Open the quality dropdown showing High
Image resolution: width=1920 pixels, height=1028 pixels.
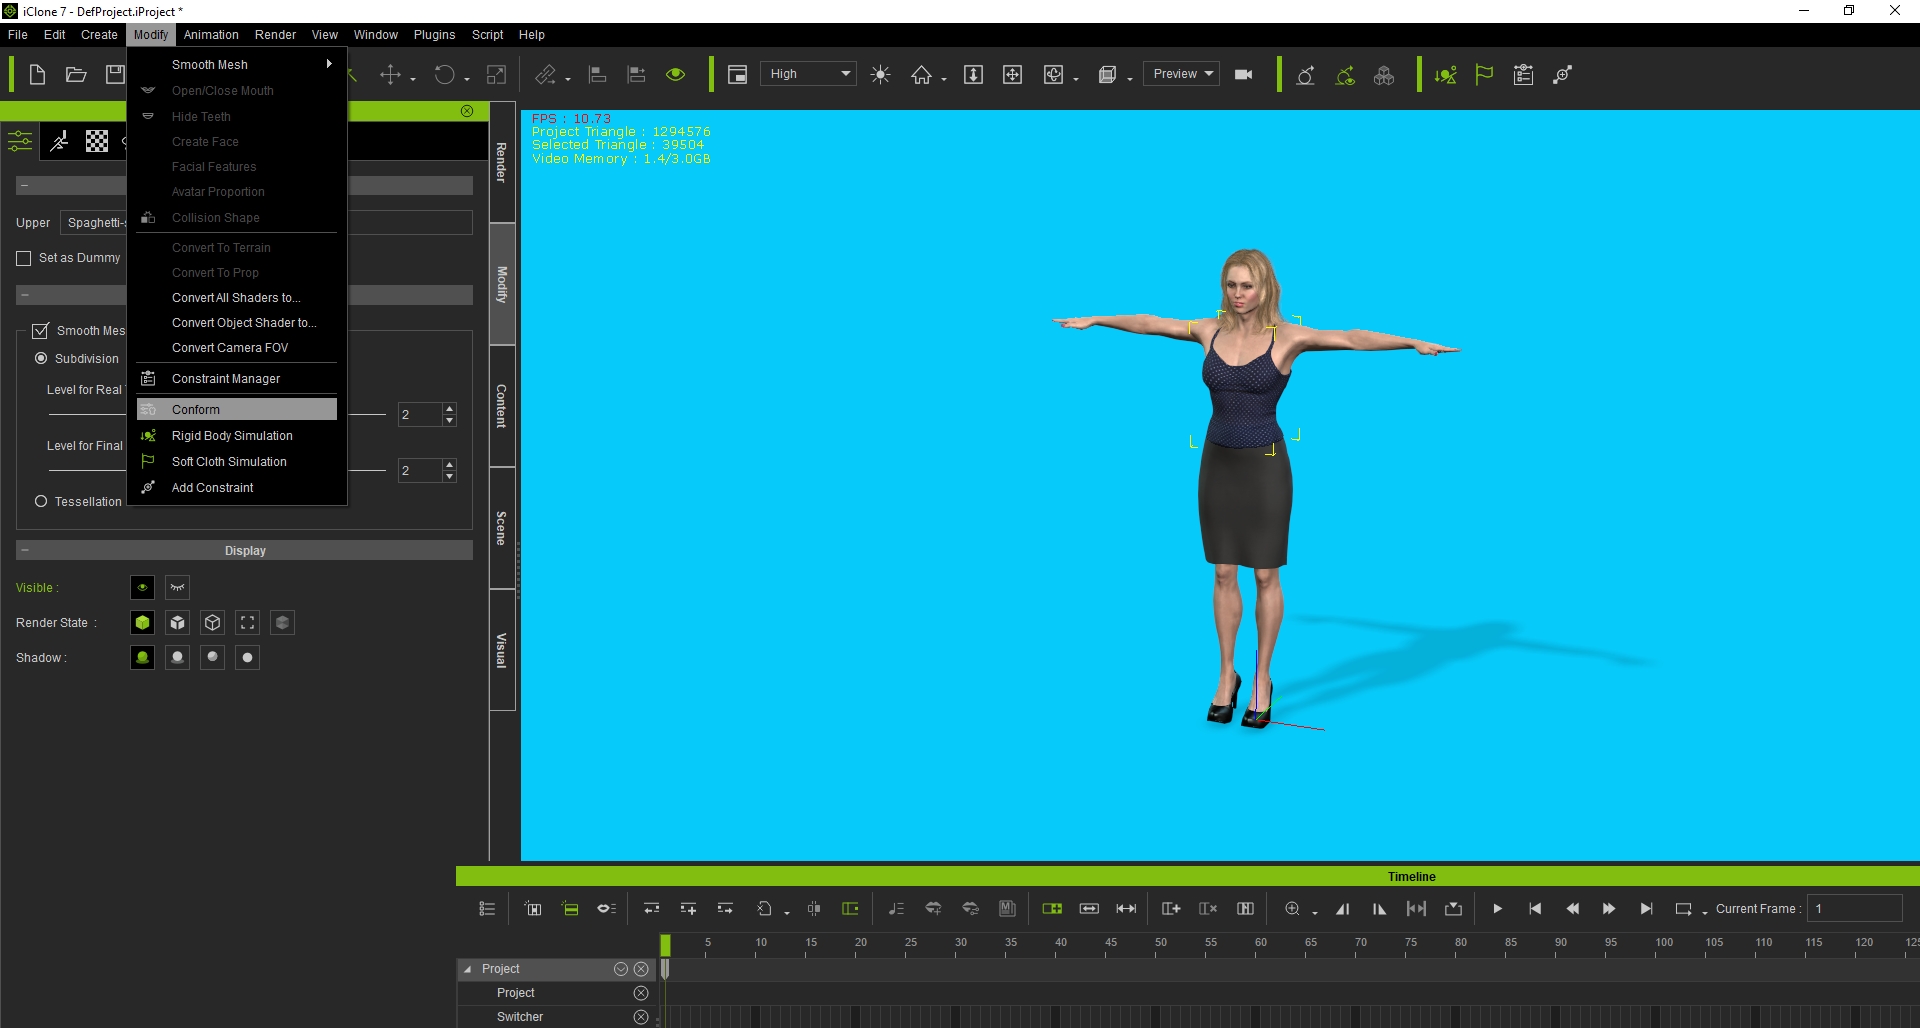(808, 74)
